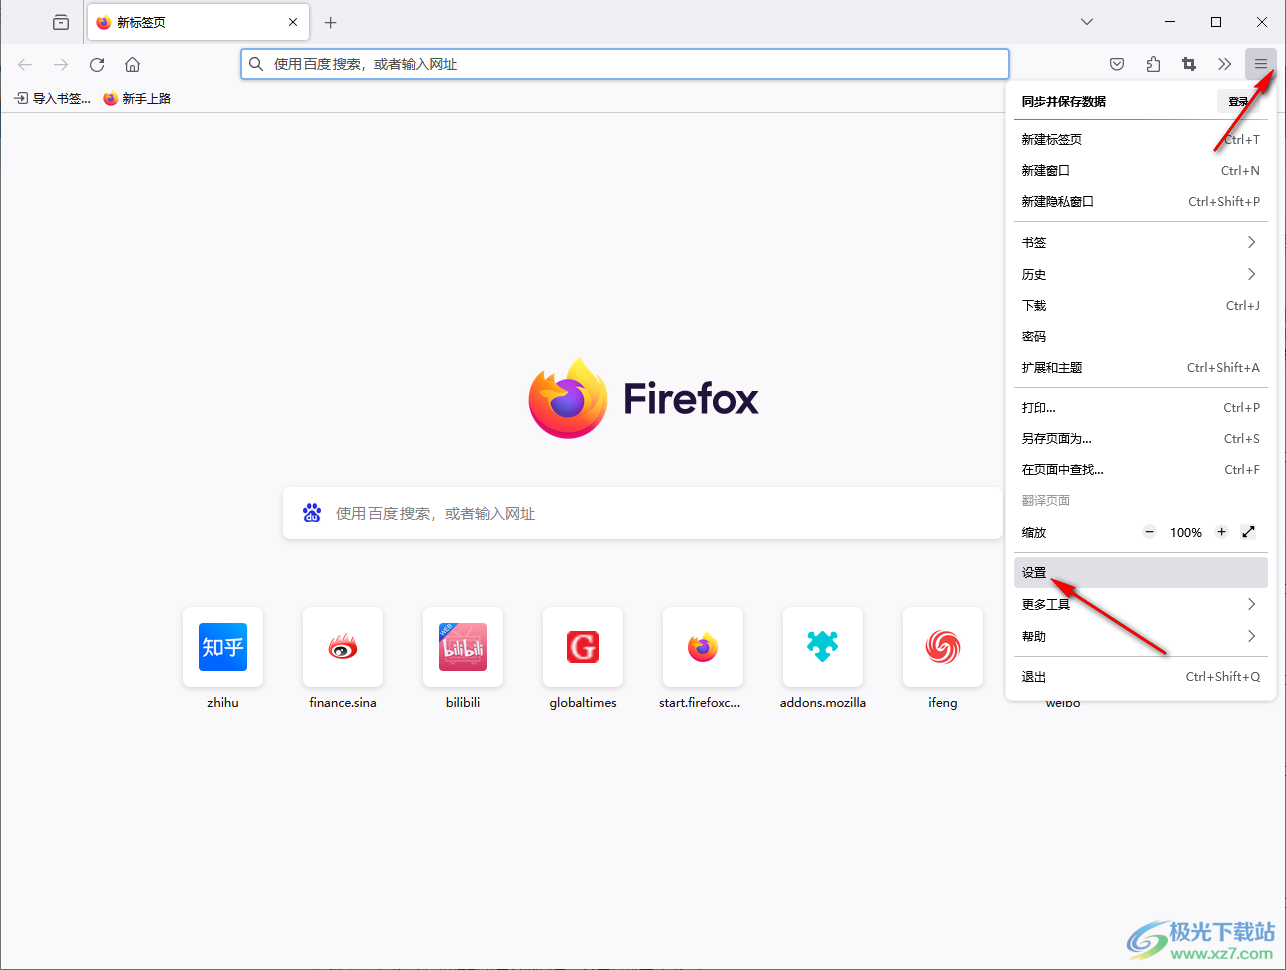Select 新建窗口 menu item

point(1140,171)
